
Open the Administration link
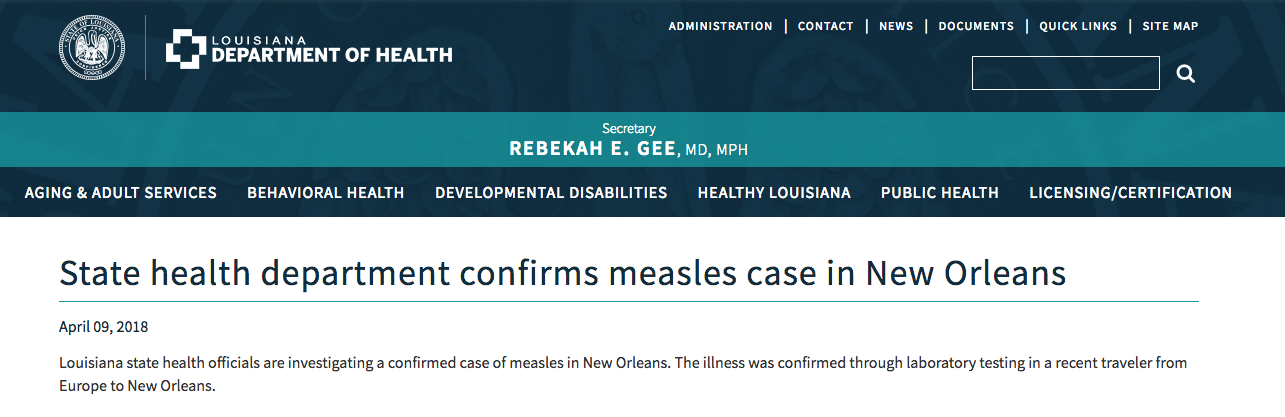tap(720, 27)
